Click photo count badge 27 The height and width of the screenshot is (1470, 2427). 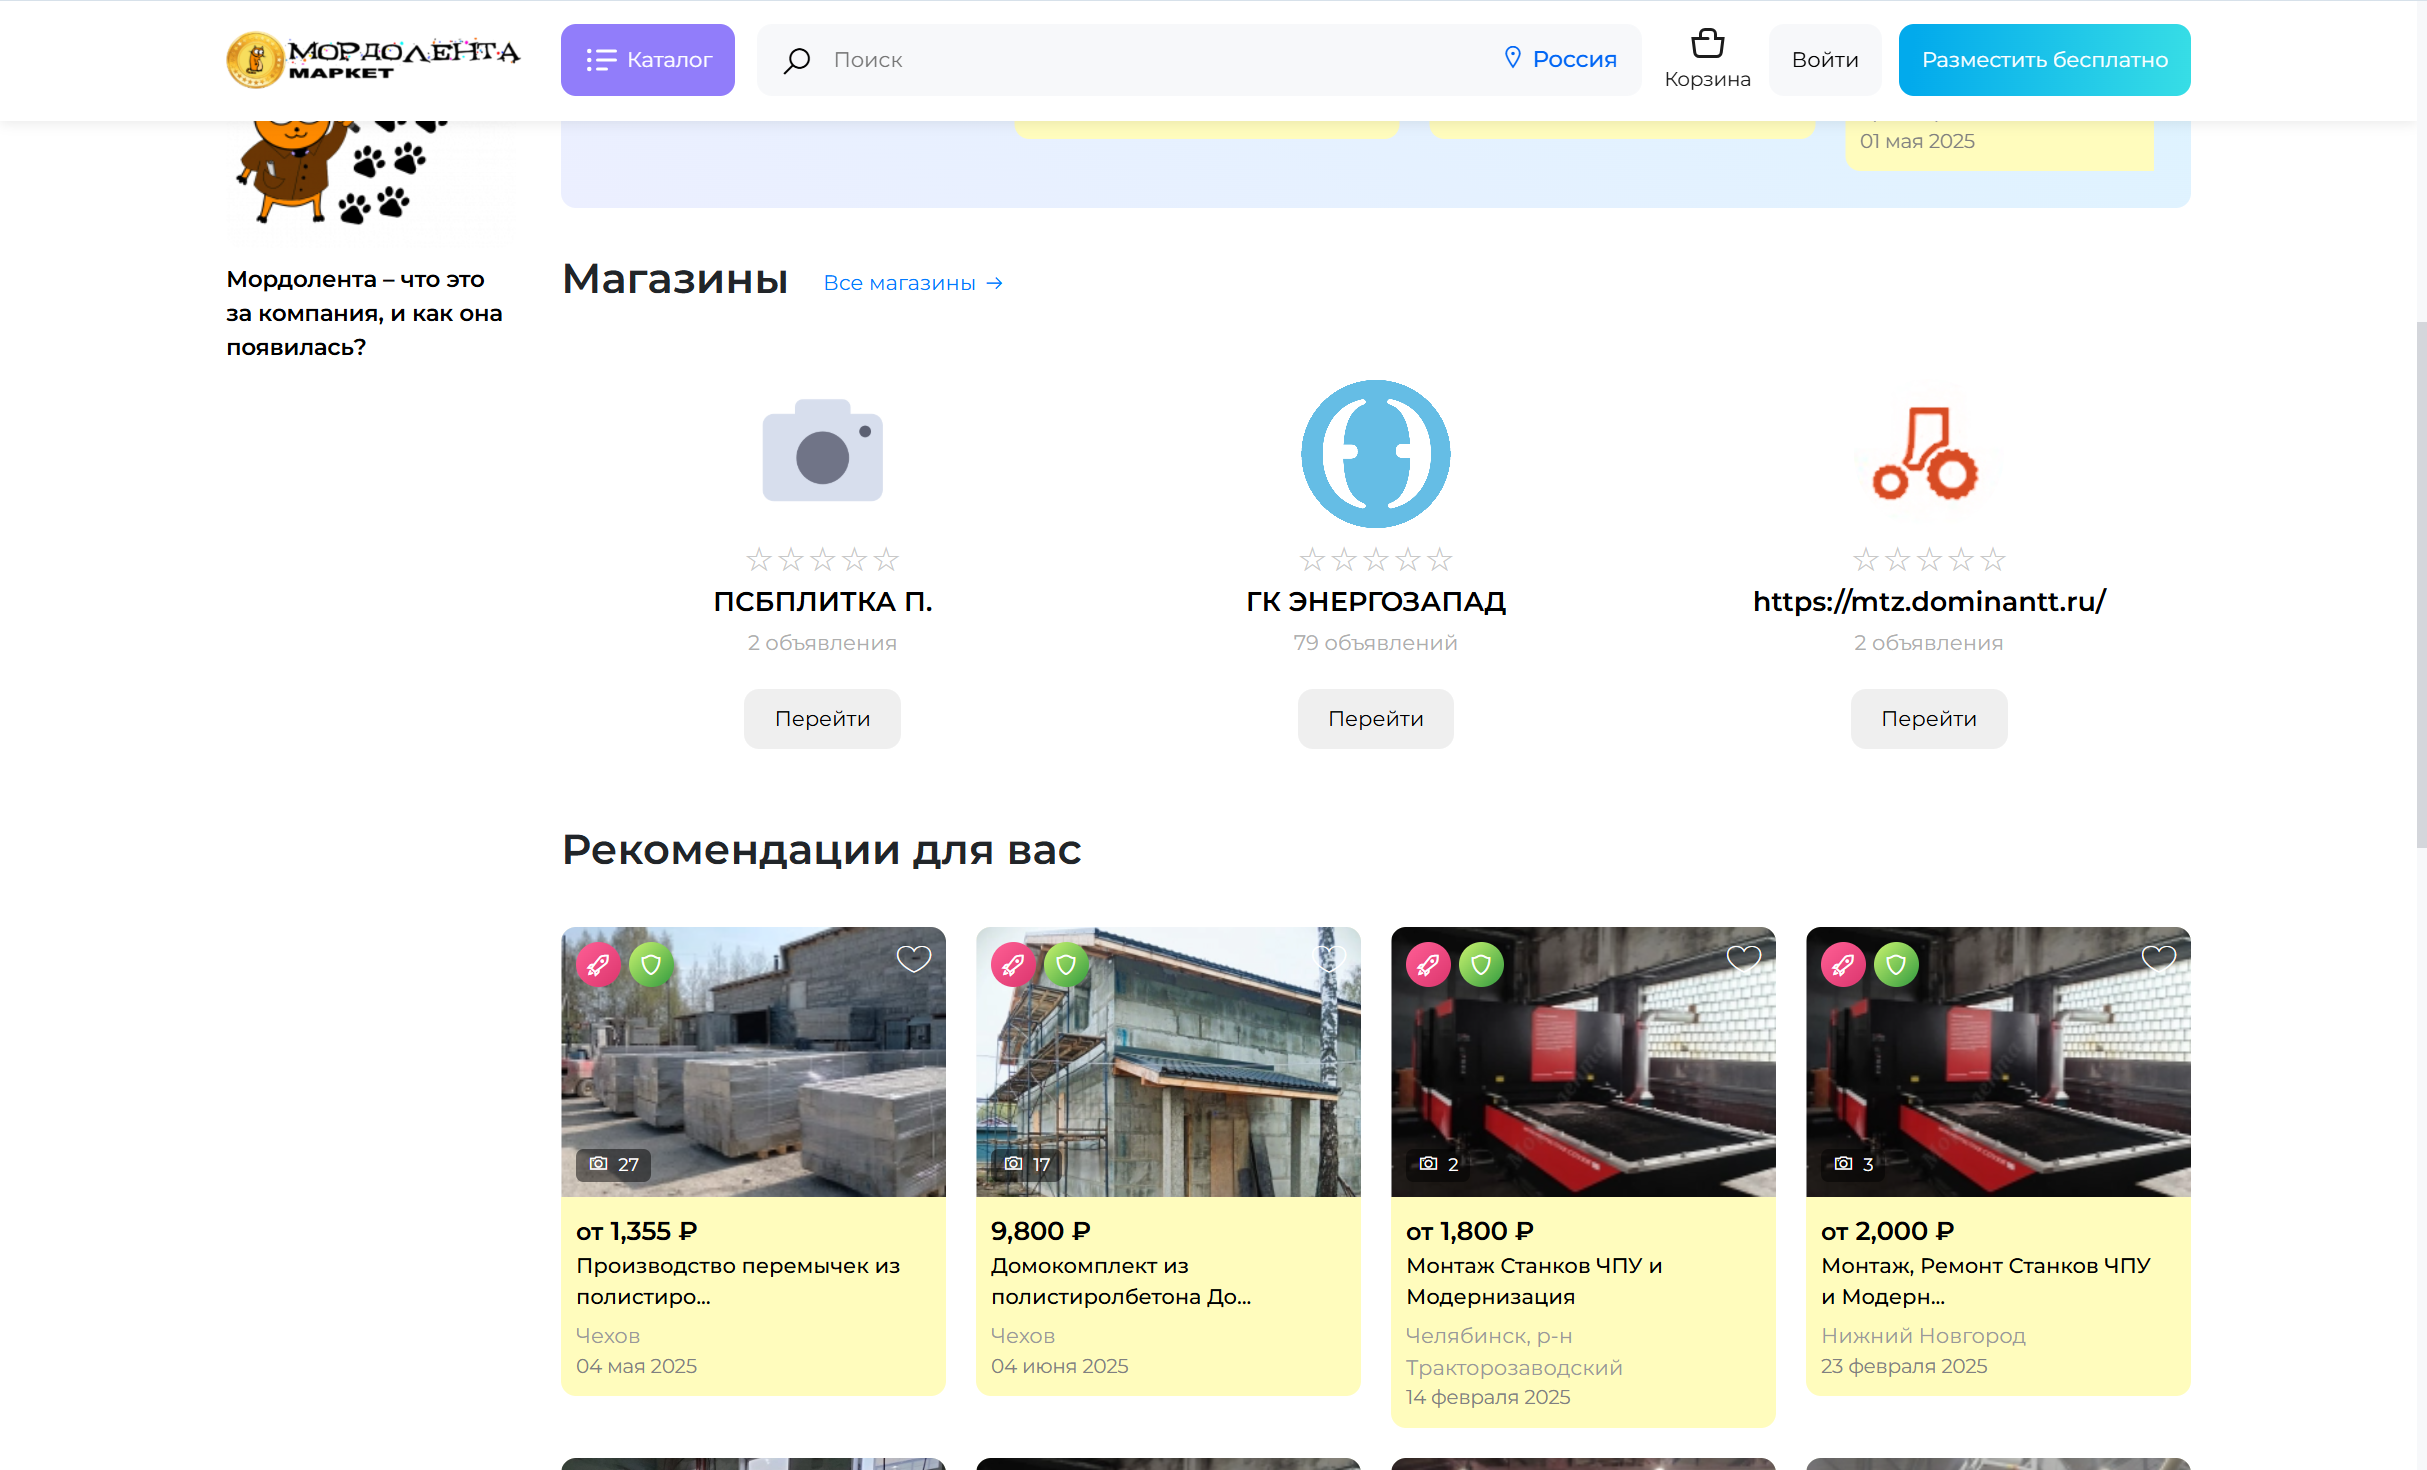[613, 1164]
